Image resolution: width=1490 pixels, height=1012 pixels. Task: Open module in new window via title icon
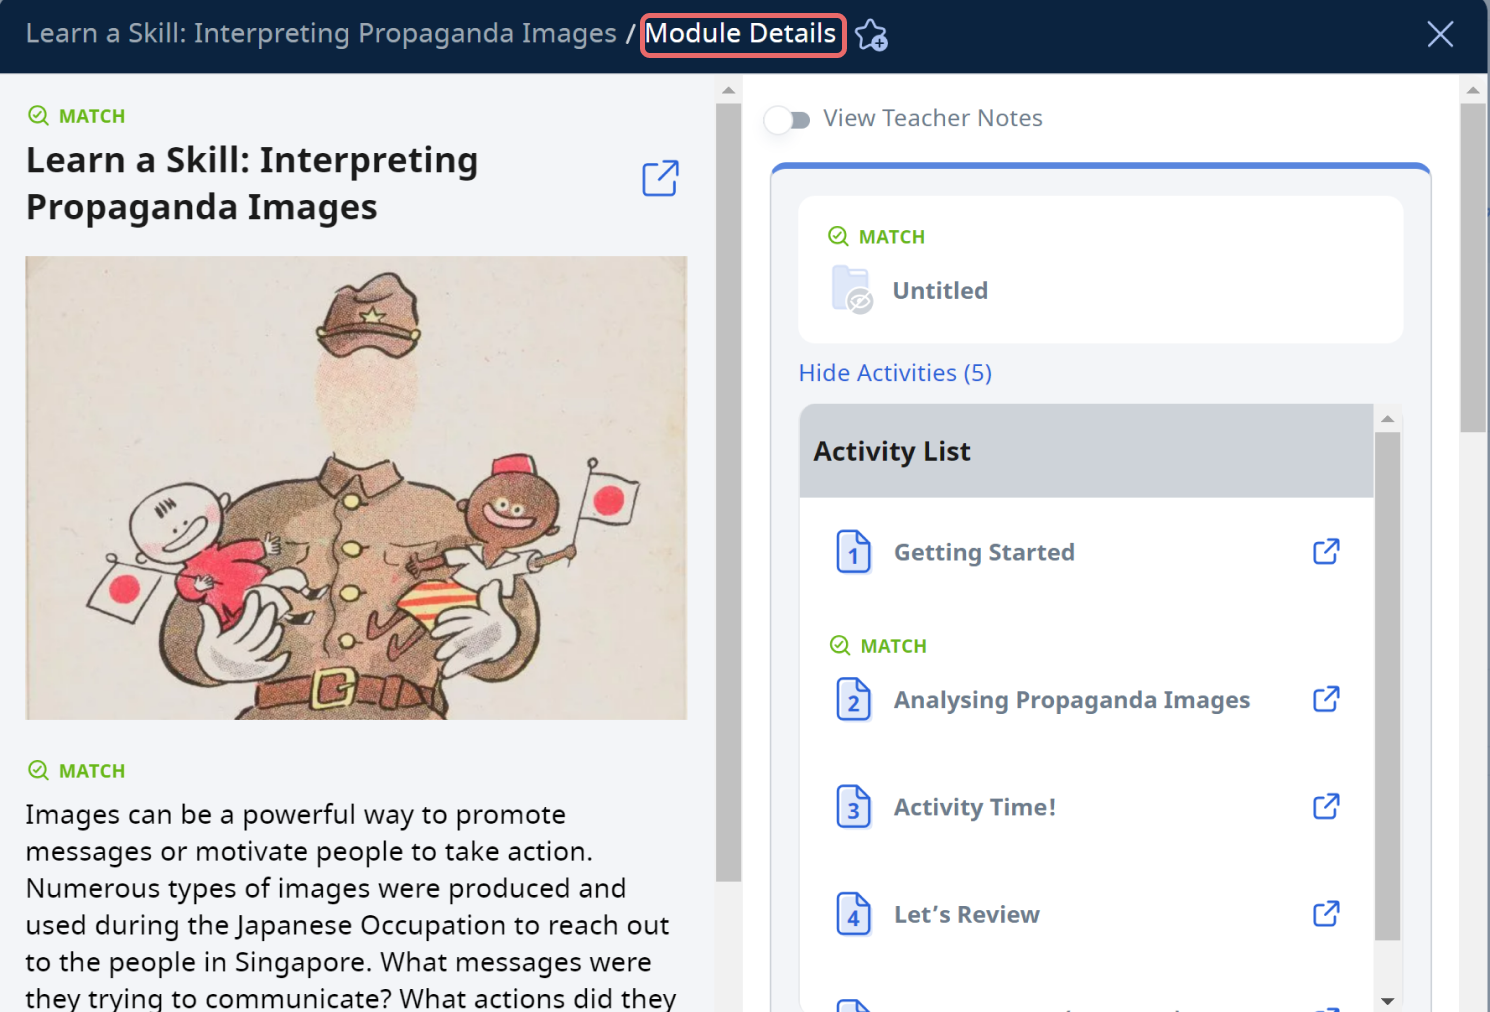click(x=660, y=178)
